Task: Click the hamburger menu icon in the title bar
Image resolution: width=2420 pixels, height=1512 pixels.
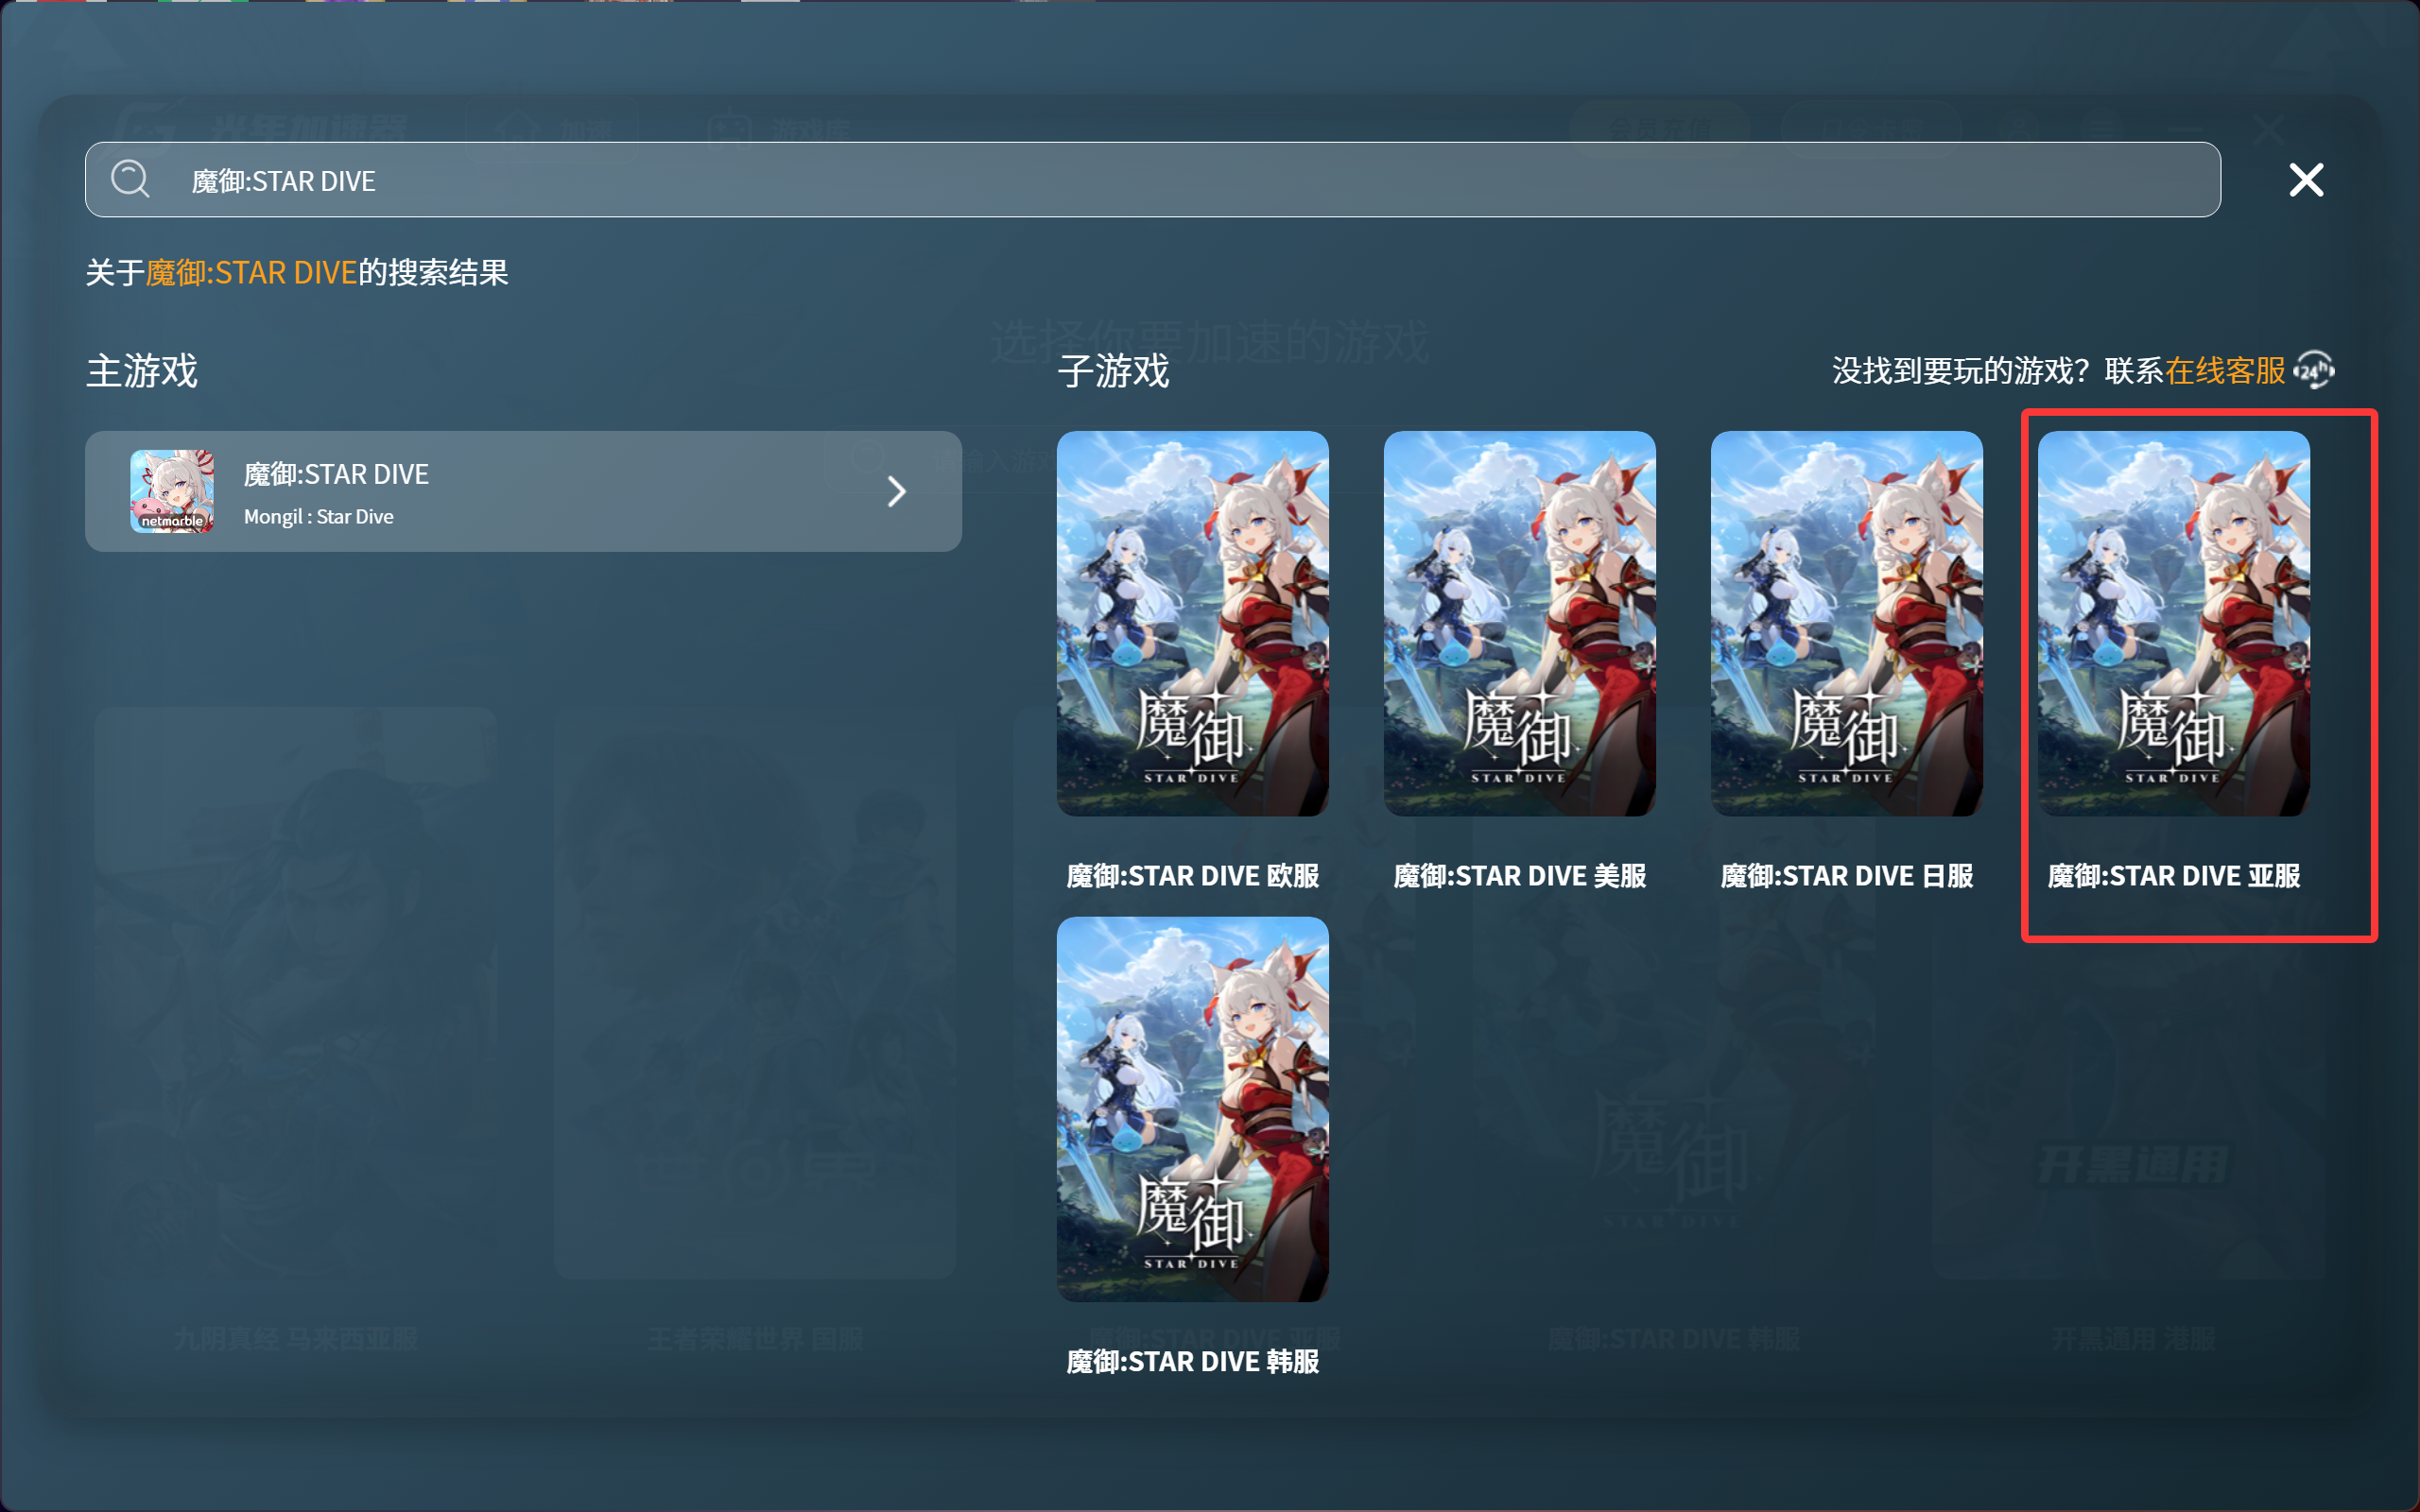Action: (2103, 126)
